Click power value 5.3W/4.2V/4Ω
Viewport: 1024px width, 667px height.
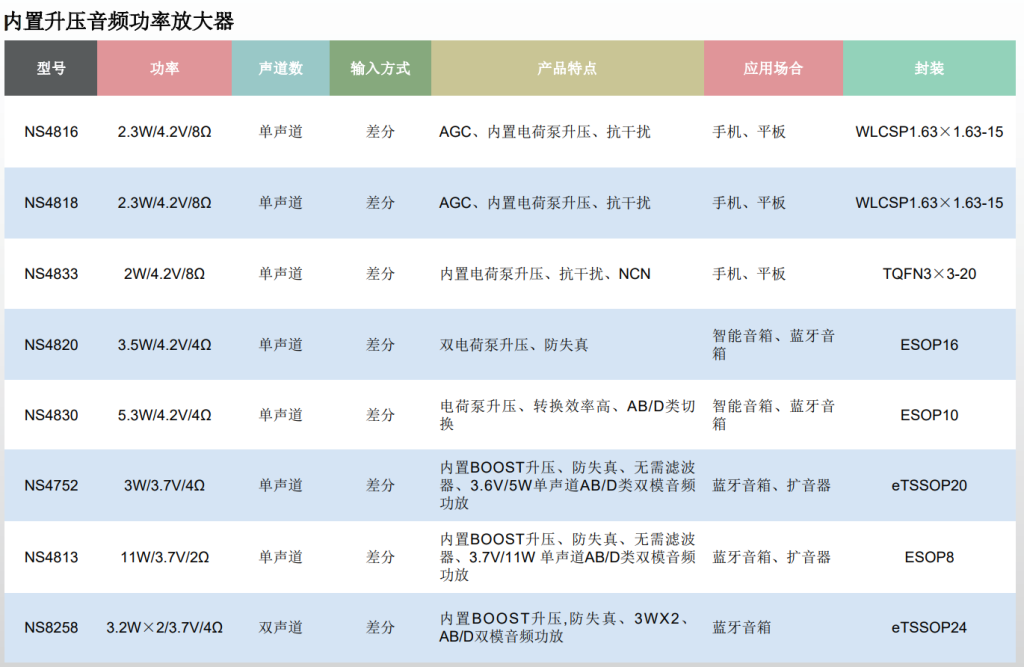[165, 415]
